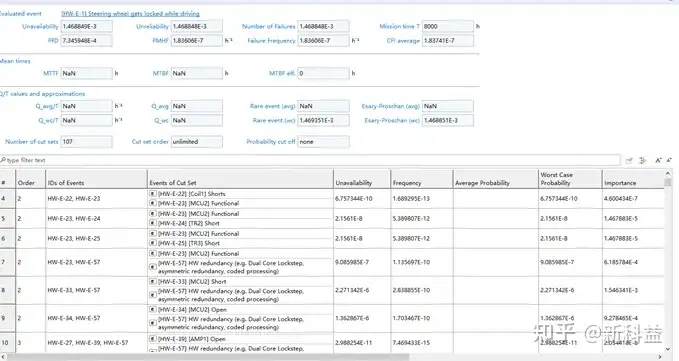Click the Failure Frequency value field
This screenshot has height=361, width=679.
pos(323,41)
